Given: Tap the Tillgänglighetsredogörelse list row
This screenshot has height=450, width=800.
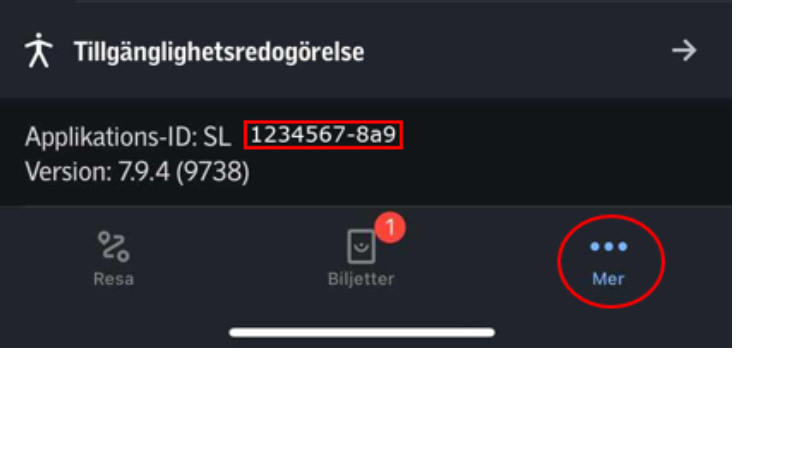Looking at the screenshot, I should pyautogui.click(x=366, y=51).
